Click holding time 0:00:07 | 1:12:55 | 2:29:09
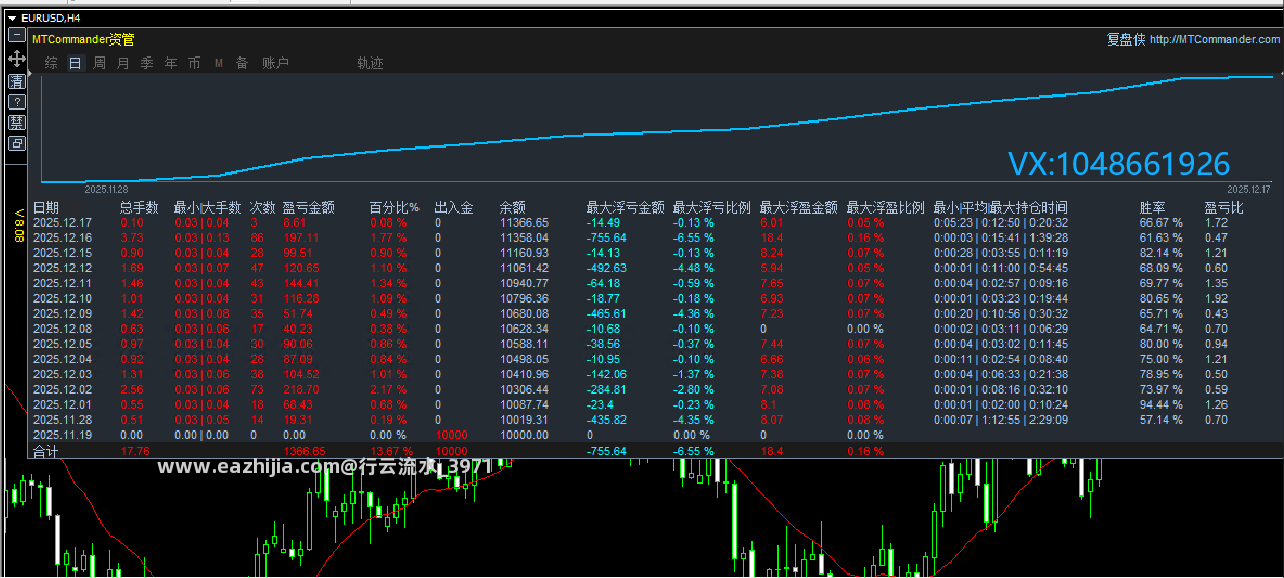Screen dimensions: 1284x578 click(x=1001, y=420)
